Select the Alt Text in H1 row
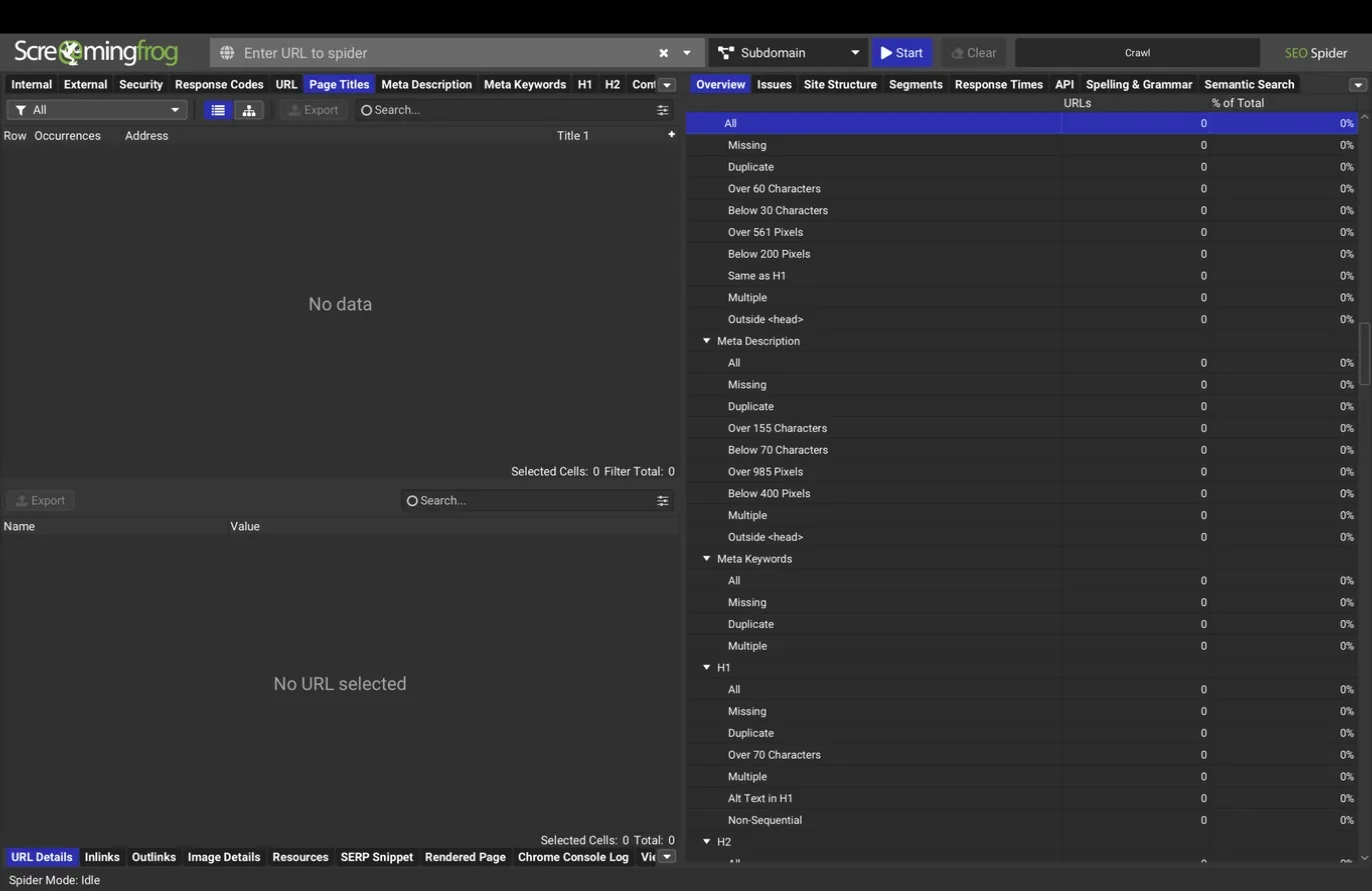 1021,799
